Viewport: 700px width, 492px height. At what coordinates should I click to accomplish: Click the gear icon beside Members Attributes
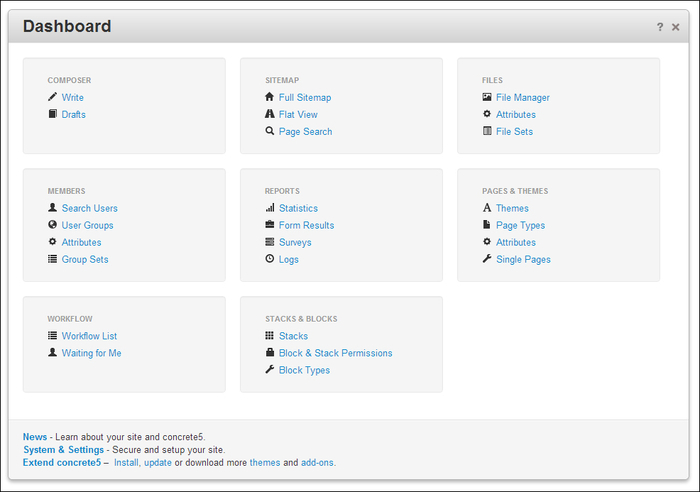point(52,242)
